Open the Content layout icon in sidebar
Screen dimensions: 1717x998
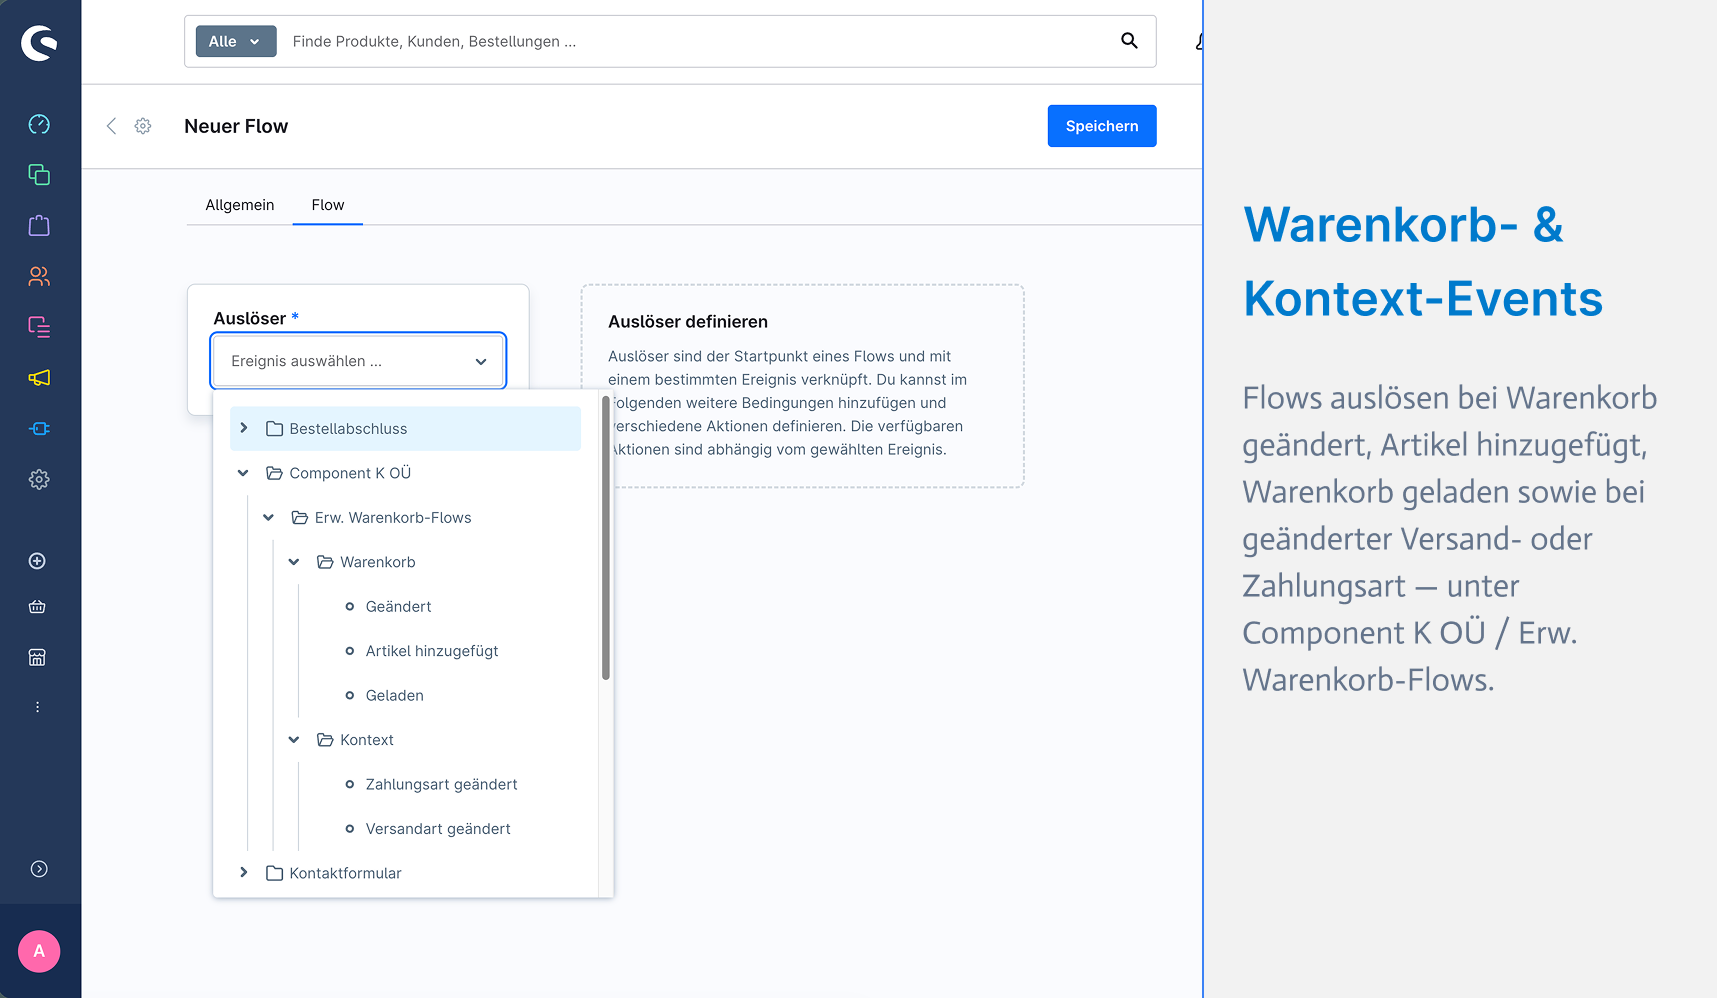[x=39, y=327]
